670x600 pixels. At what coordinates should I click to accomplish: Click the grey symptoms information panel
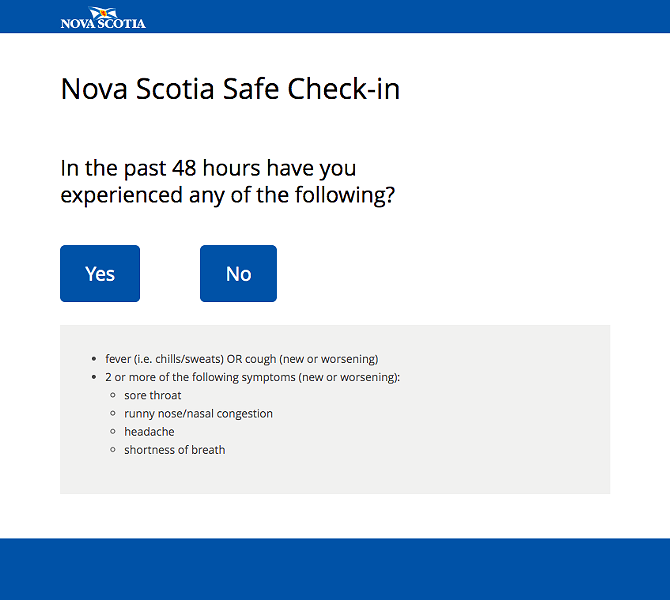click(x=335, y=409)
